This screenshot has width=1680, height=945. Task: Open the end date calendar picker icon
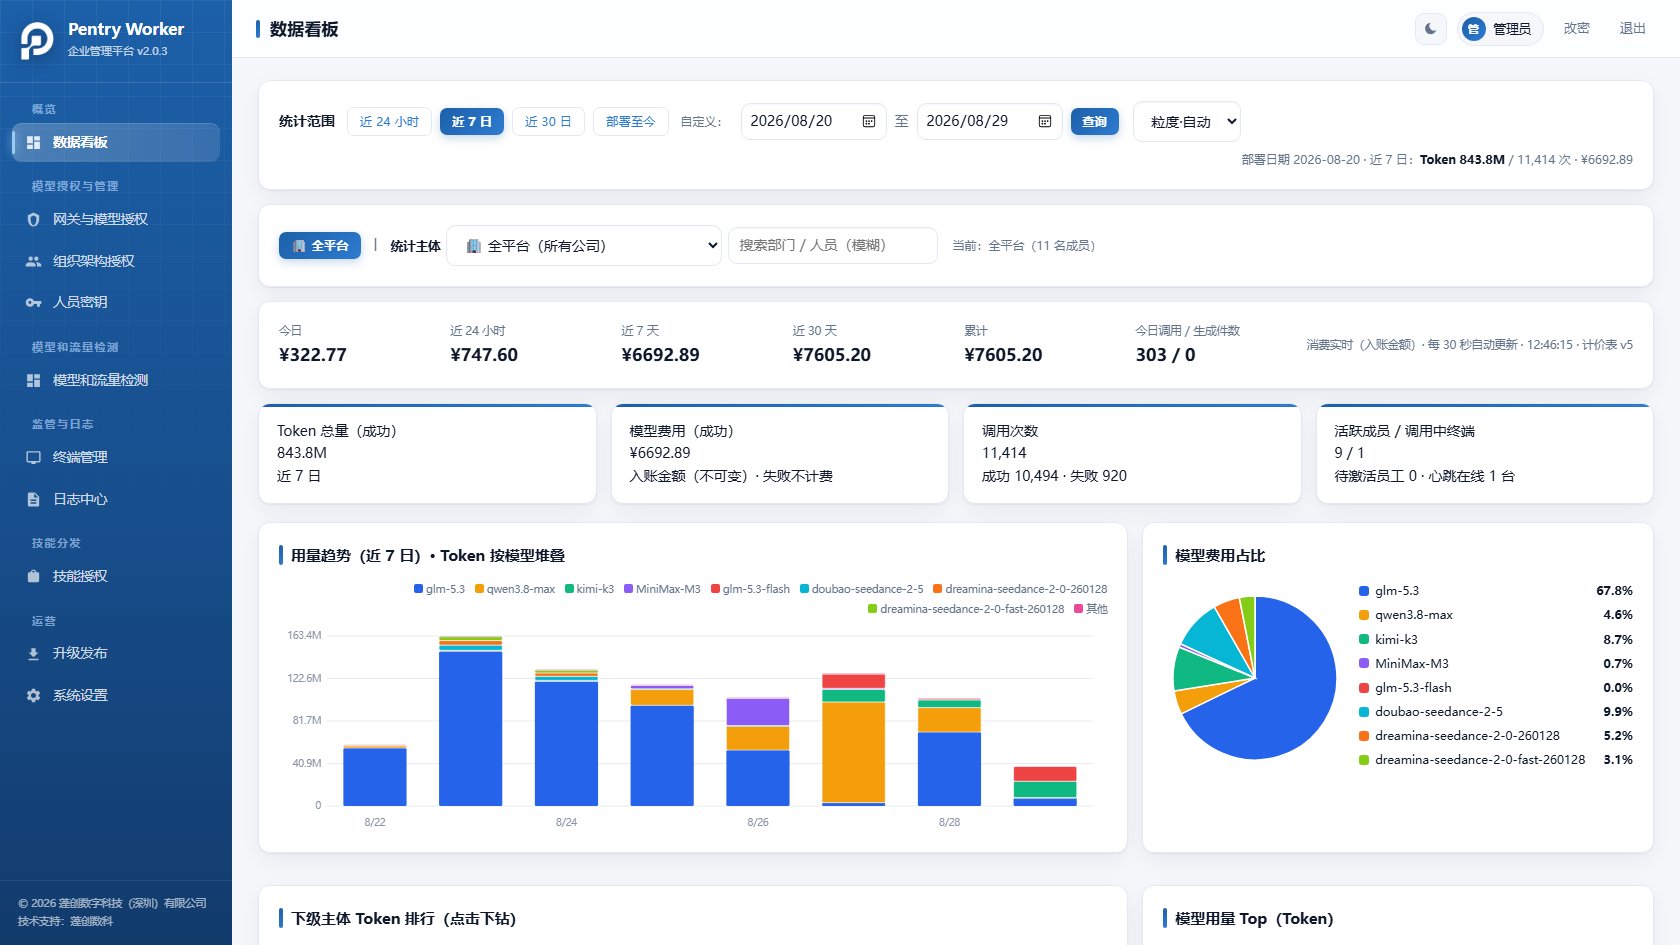1045,121
